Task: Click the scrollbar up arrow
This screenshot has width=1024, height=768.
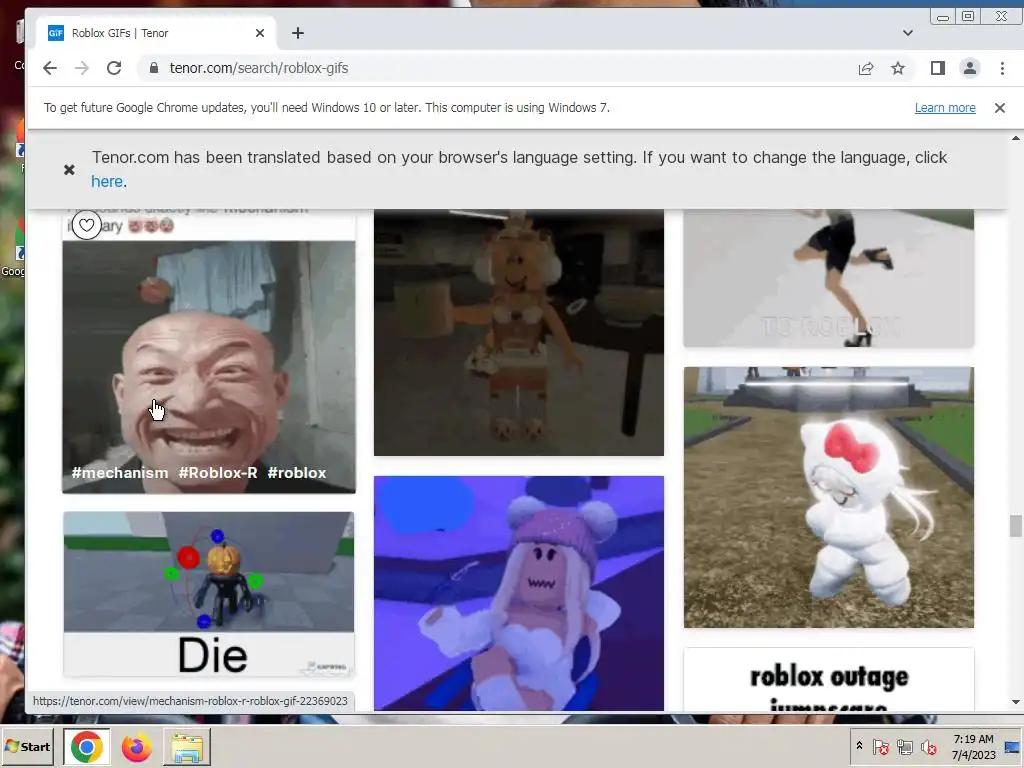Action: (x=1016, y=138)
